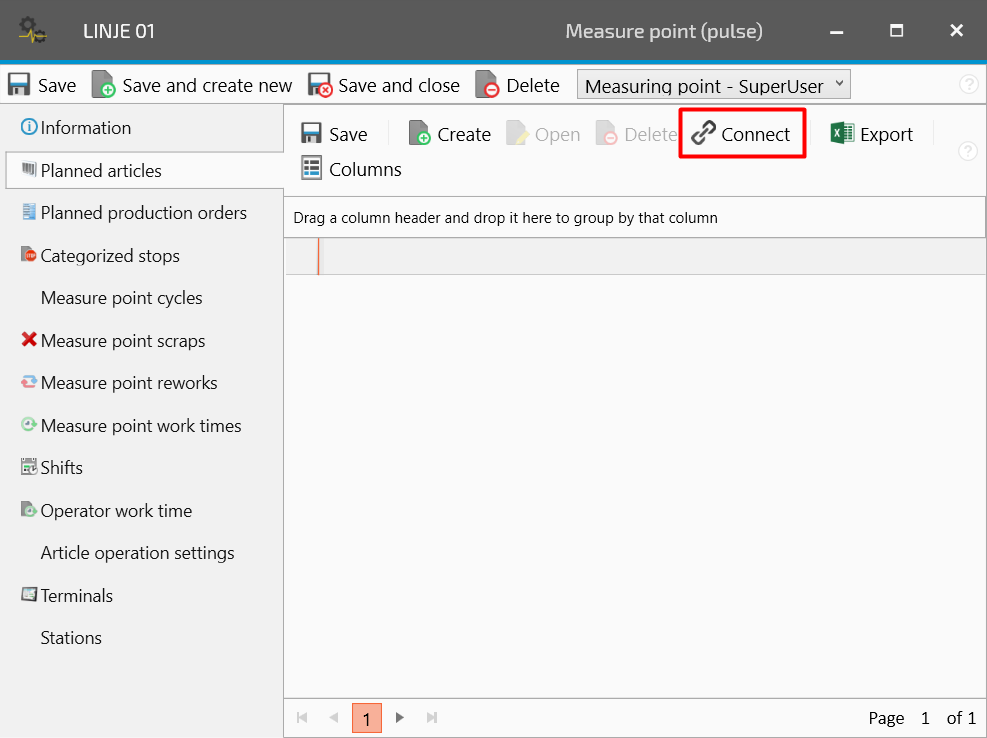Expand Measuring point - SuperUser dropdown
The width and height of the screenshot is (987, 738).
click(x=839, y=85)
